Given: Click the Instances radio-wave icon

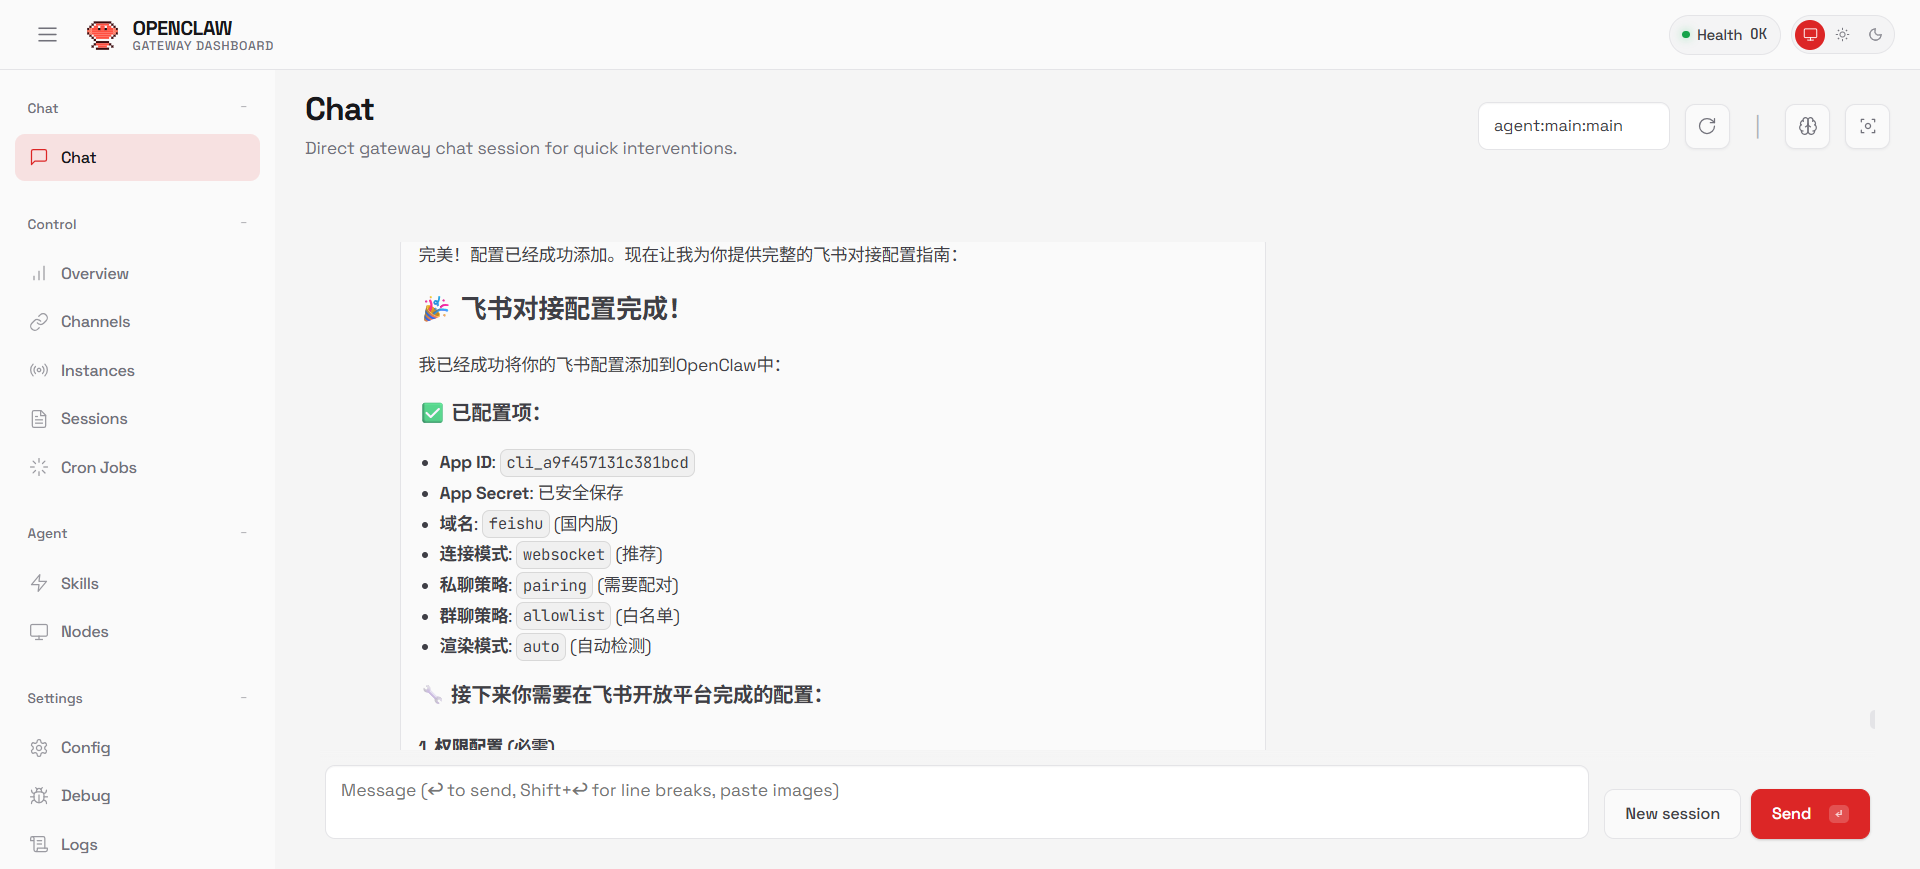Looking at the screenshot, I should pos(39,370).
